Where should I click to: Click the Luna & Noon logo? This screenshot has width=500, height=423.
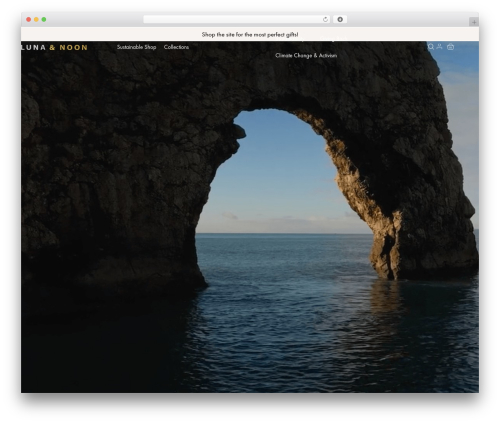click(54, 47)
